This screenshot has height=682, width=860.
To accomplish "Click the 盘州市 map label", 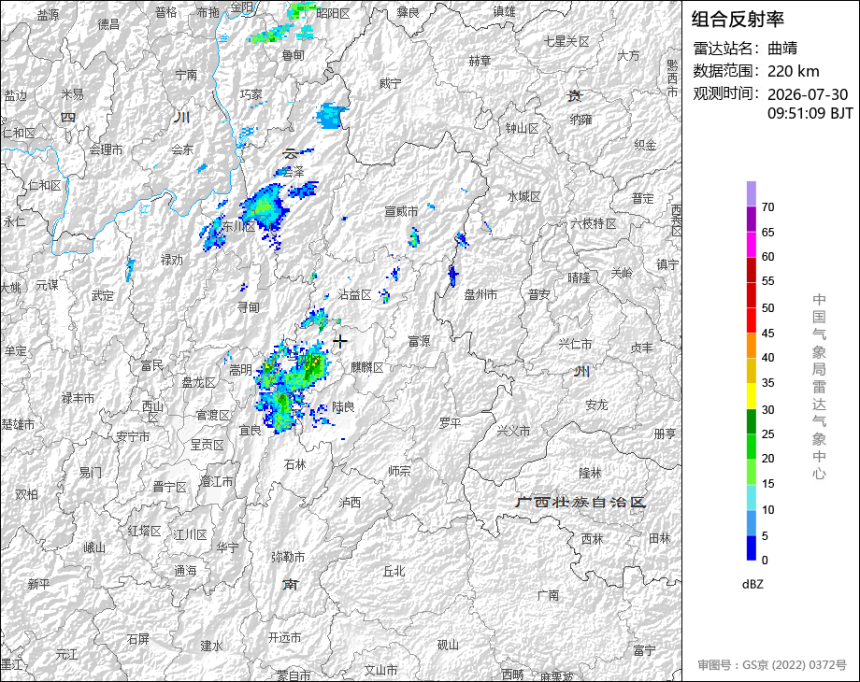I will (x=480, y=295).
